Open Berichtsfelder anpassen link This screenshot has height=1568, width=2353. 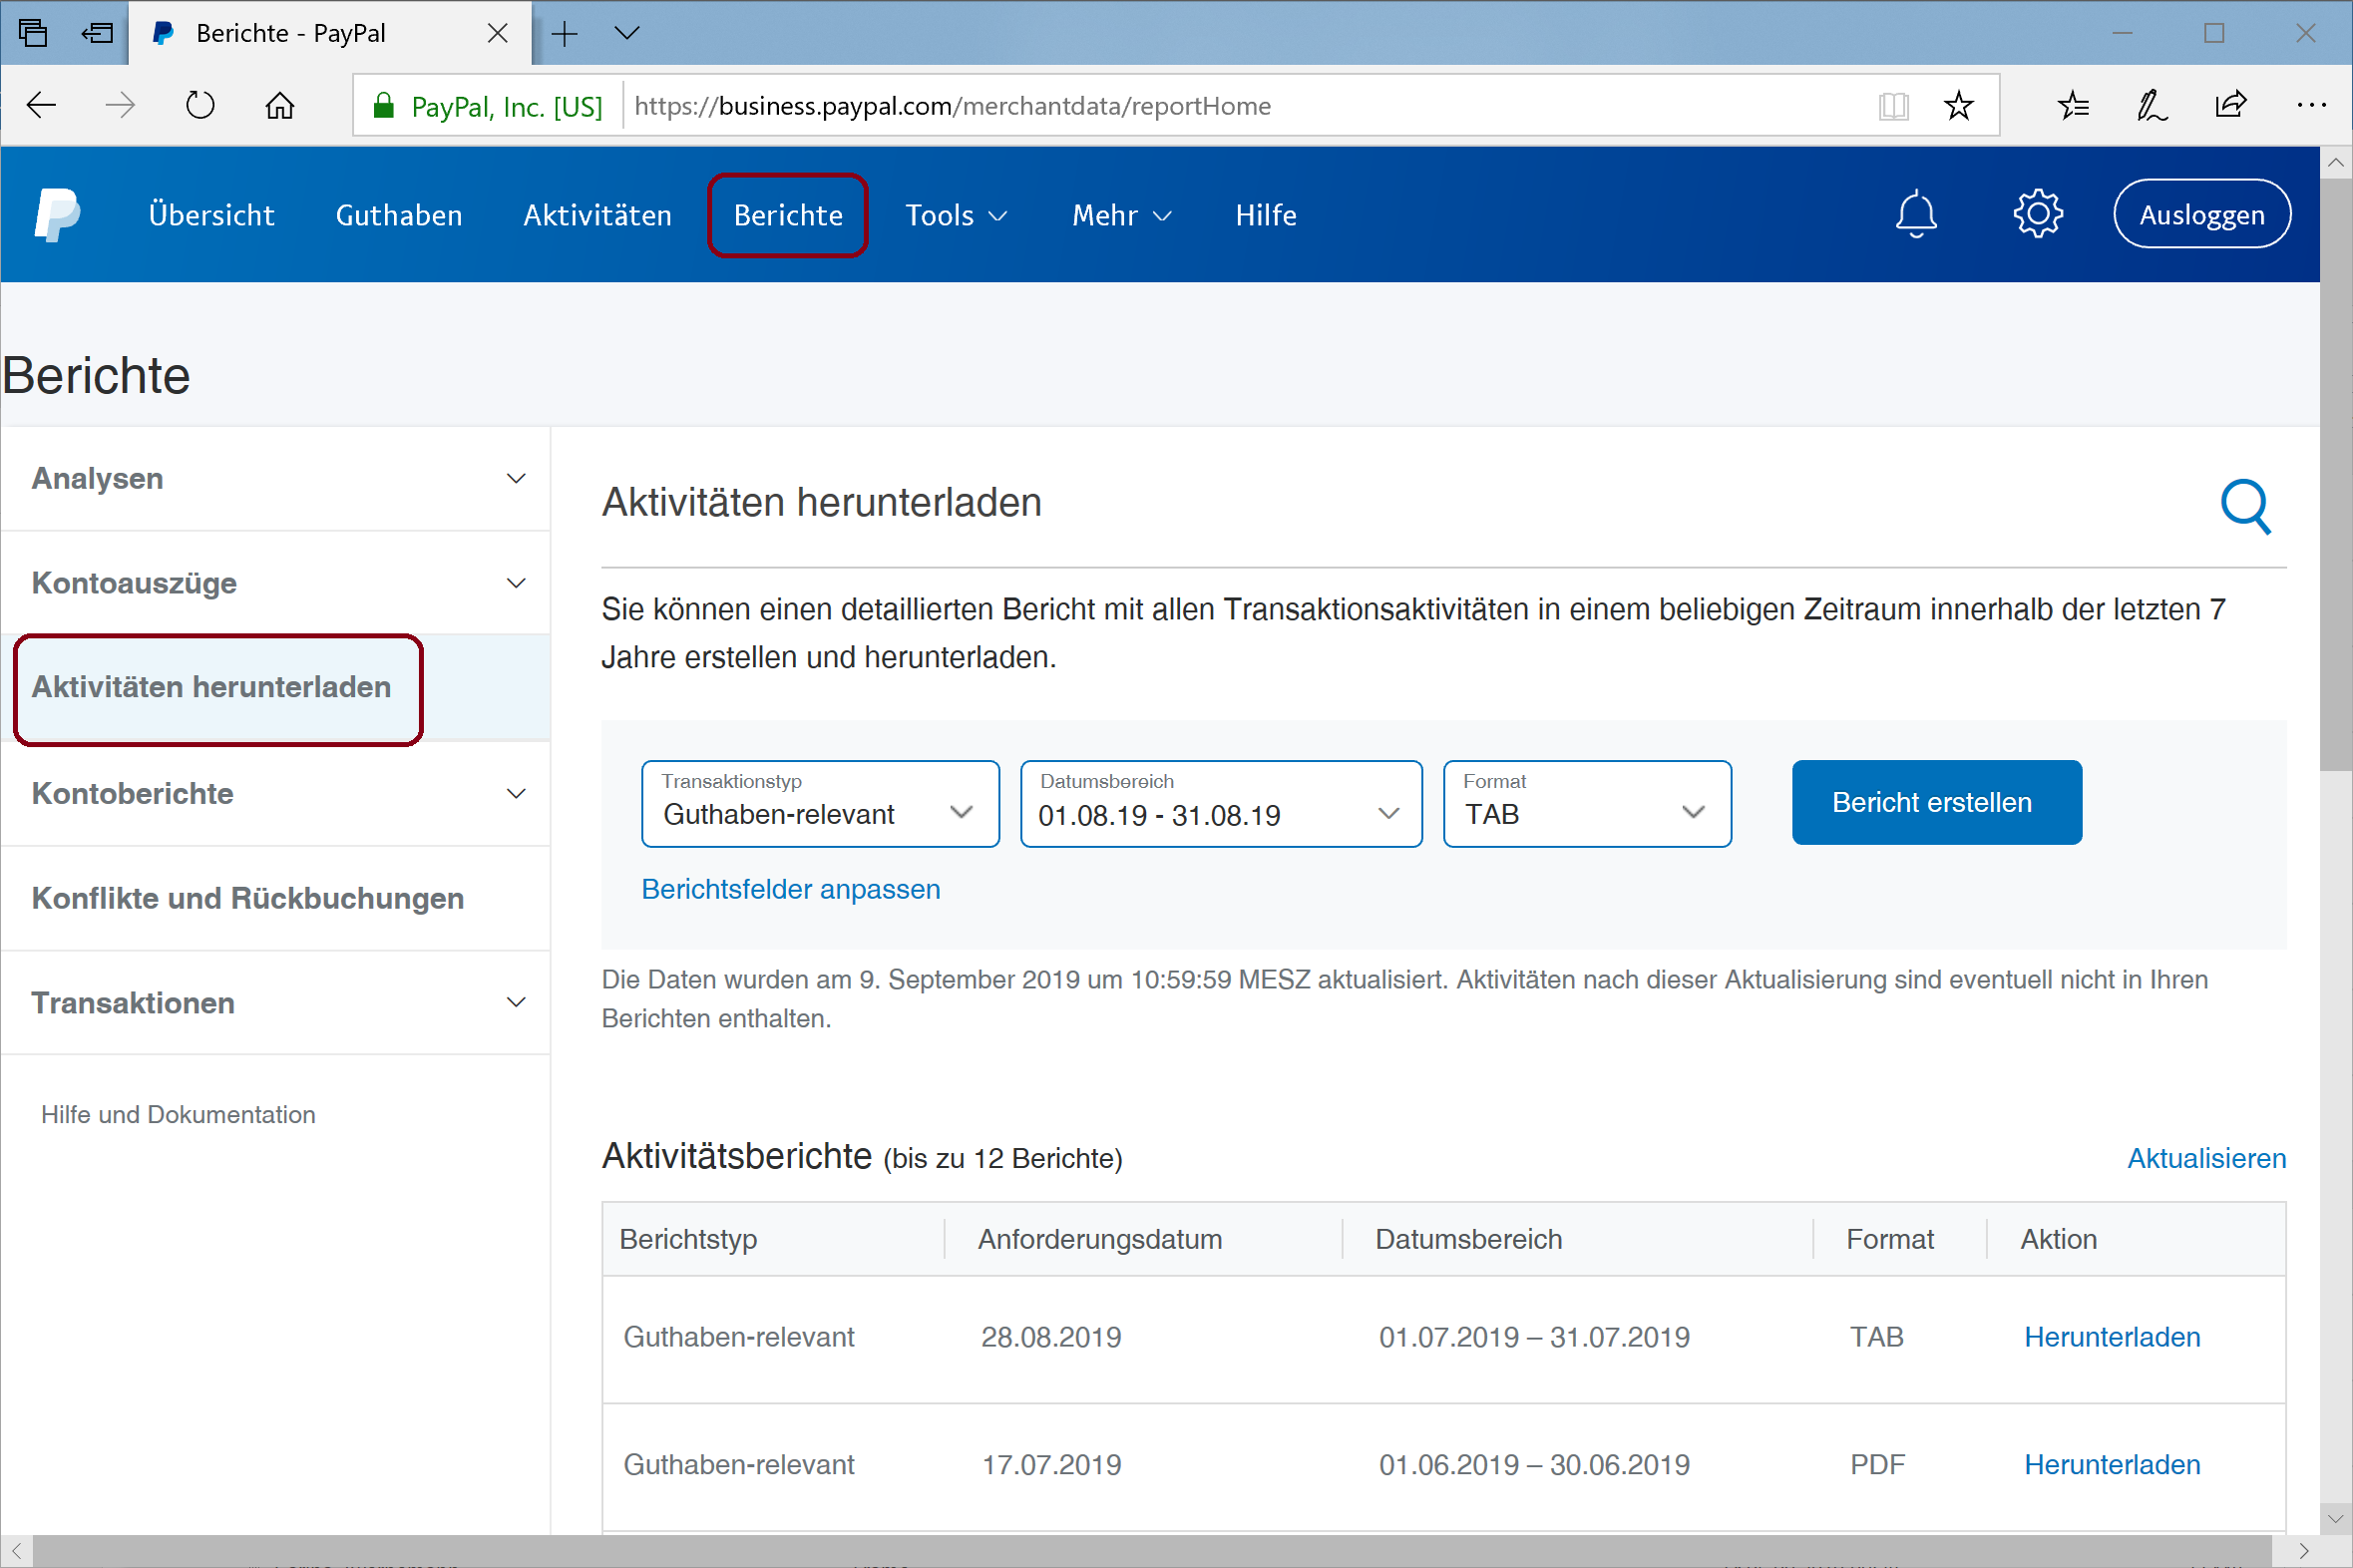click(x=790, y=889)
